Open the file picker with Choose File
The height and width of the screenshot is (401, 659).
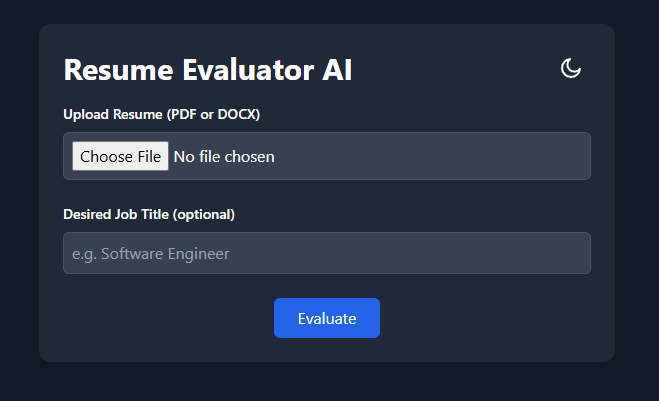point(120,156)
